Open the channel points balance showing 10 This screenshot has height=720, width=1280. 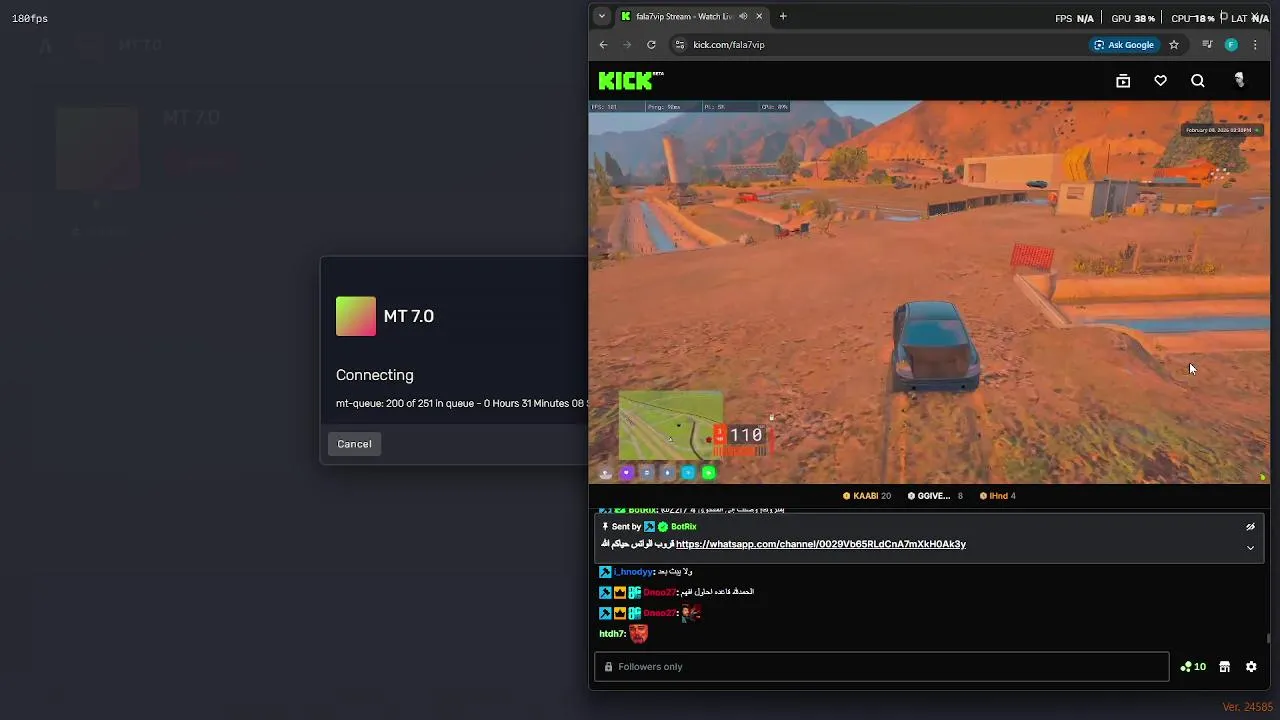[1193, 667]
